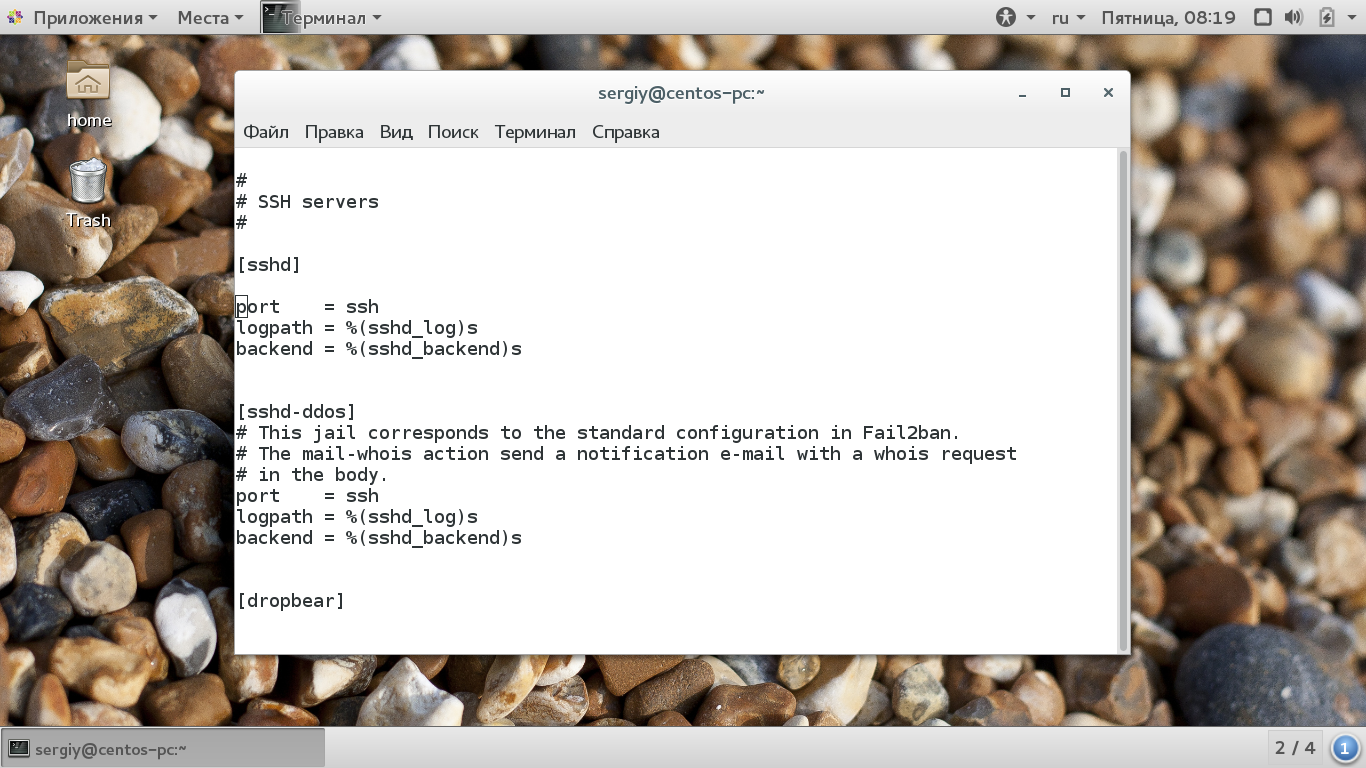Click the terminal icon in top panel
The width and height of the screenshot is (1366, 768).
pos(281,17)
